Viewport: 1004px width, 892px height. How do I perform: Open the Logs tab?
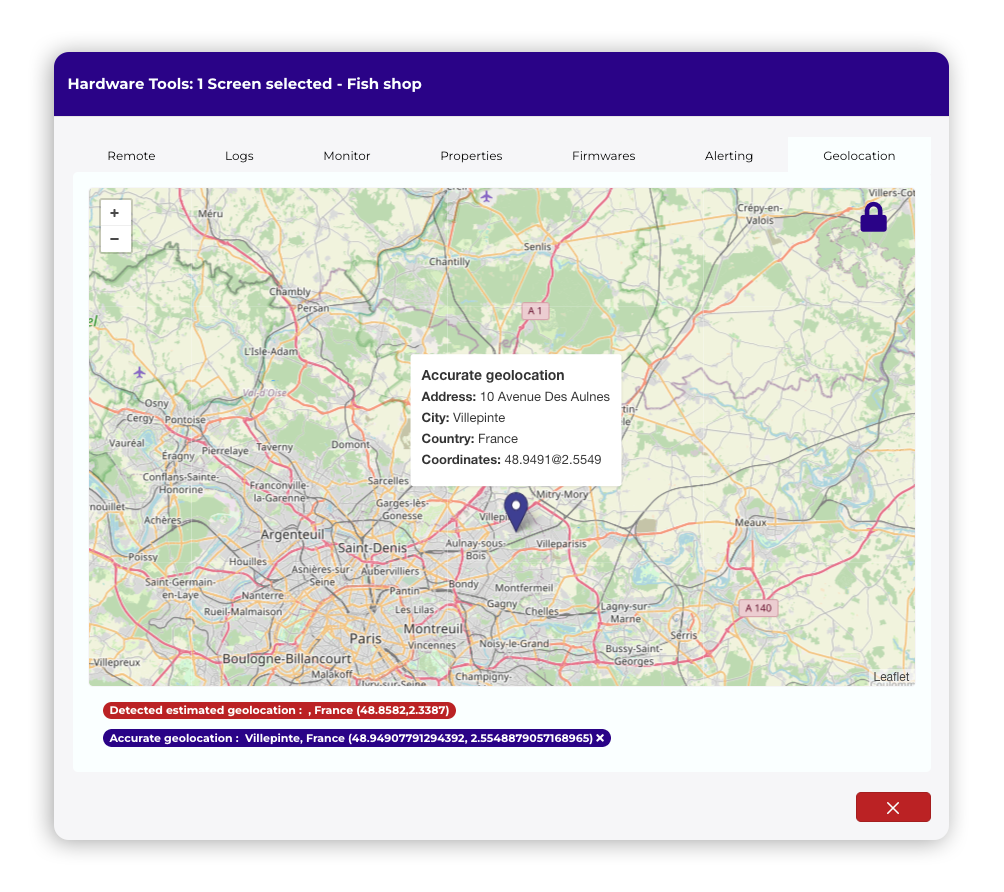(x=239, y=156)
